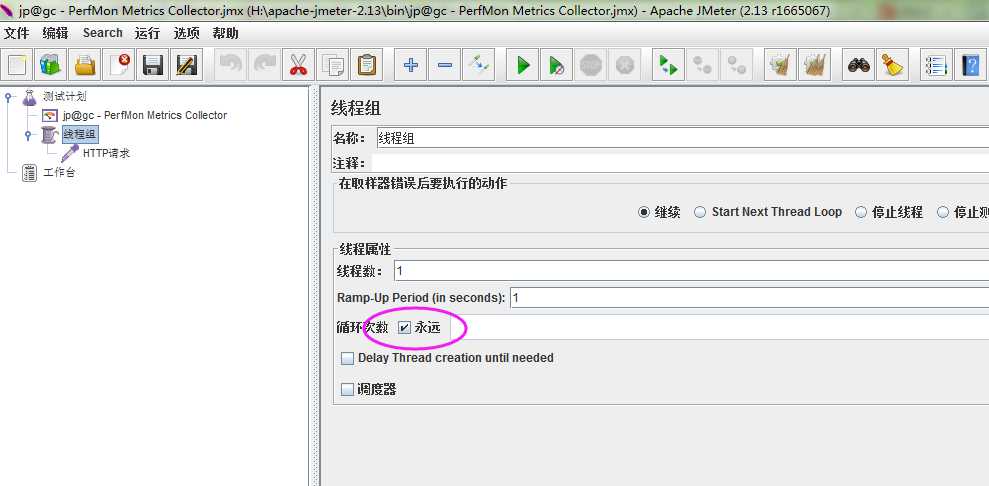Open Search with binoculars icon
Screen dimensions: 989x486
(858, 65)
